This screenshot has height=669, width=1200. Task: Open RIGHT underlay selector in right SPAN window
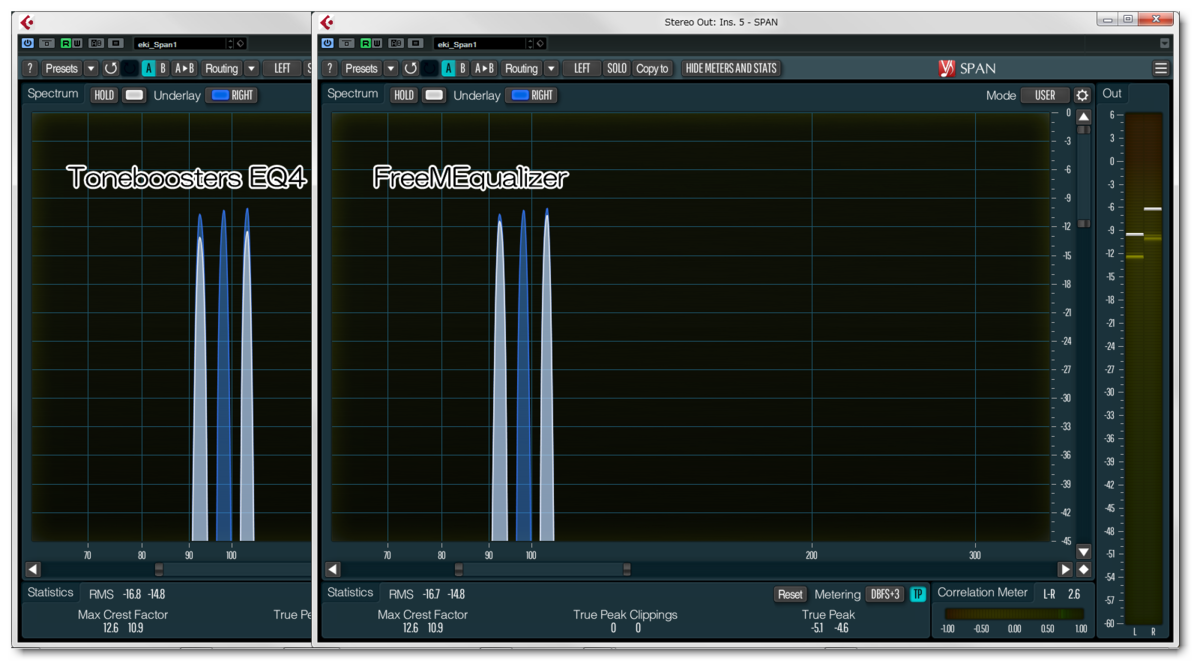point(533,95)
